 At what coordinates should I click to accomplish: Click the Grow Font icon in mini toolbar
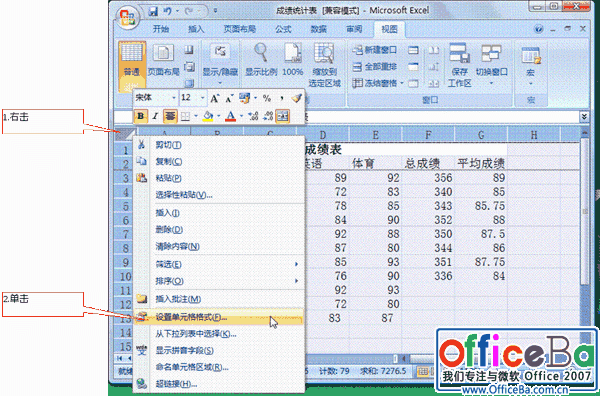214,98
